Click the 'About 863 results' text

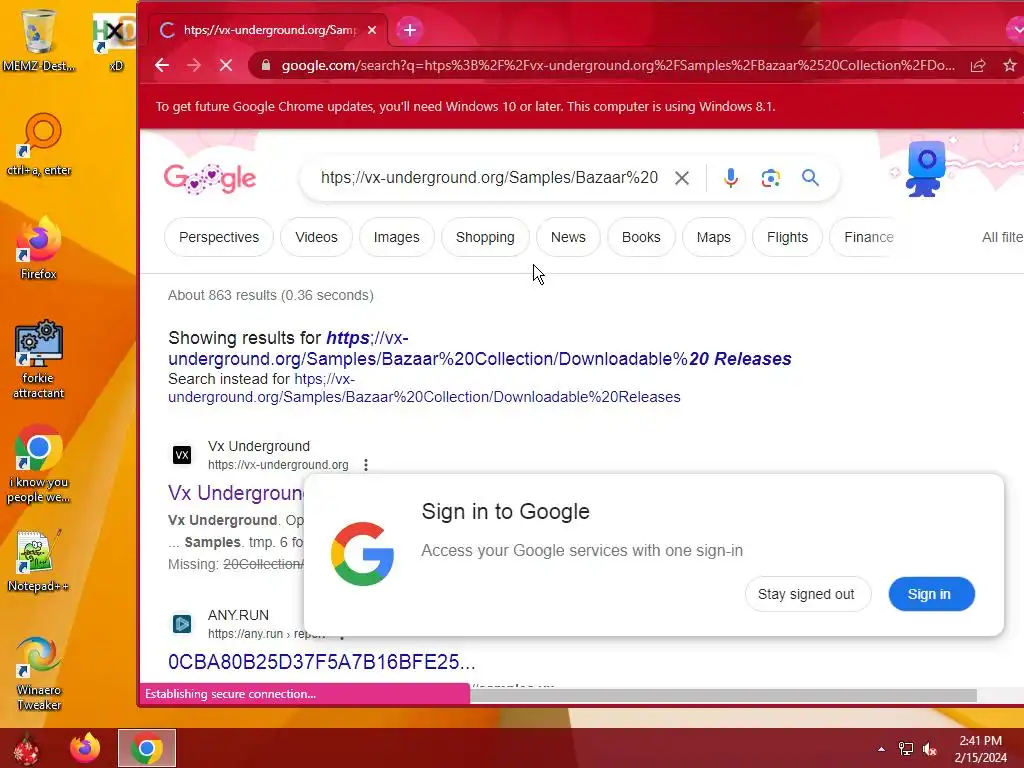[270, 295]
